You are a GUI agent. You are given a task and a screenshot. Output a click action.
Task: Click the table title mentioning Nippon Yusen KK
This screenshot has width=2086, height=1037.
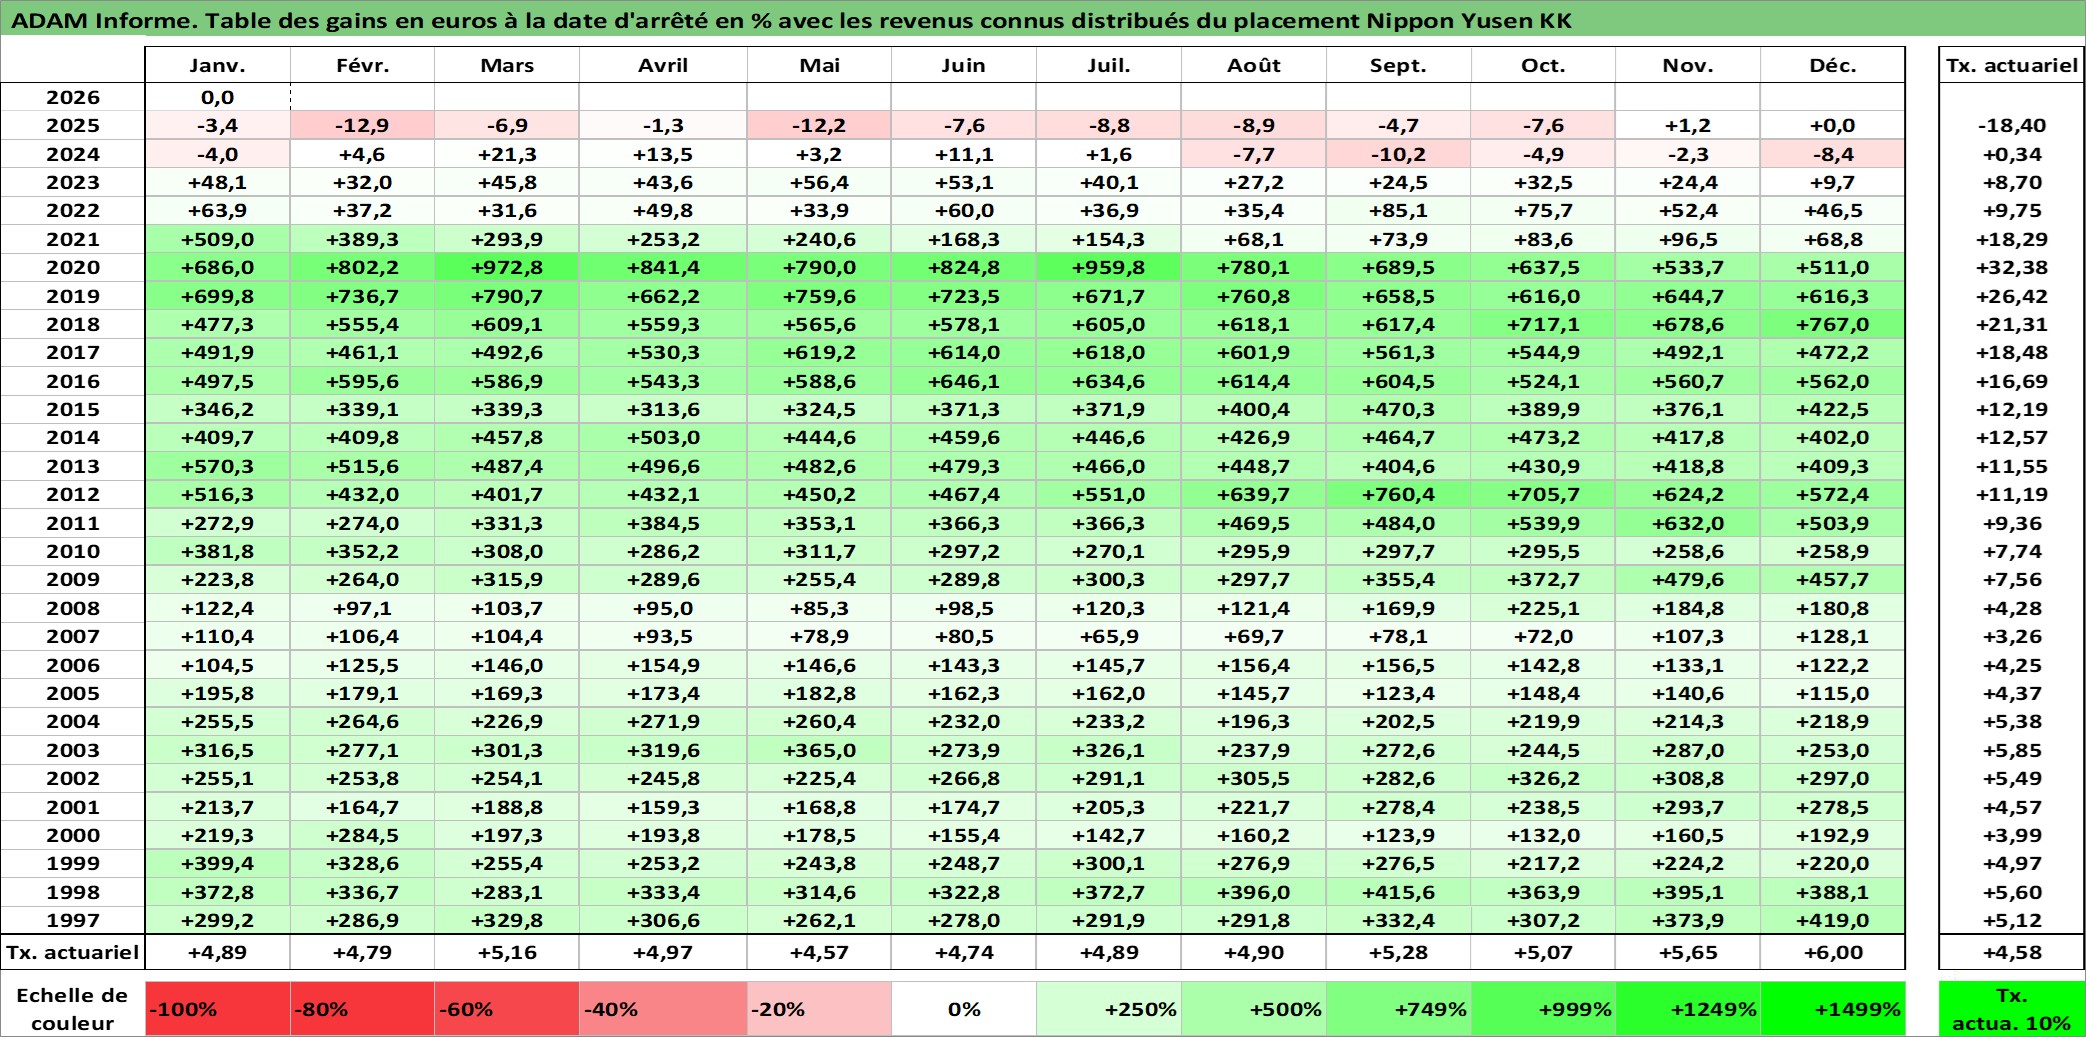(791, 21)
